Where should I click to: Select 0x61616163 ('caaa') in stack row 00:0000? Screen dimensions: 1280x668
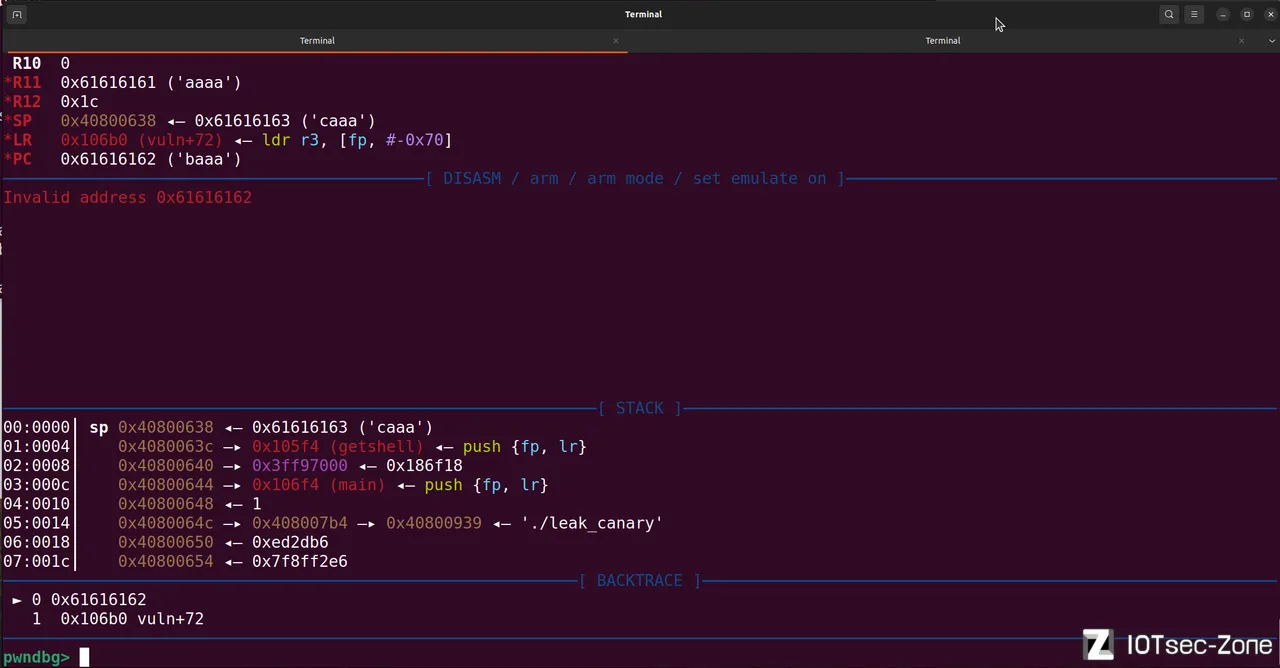pos(342,428)
